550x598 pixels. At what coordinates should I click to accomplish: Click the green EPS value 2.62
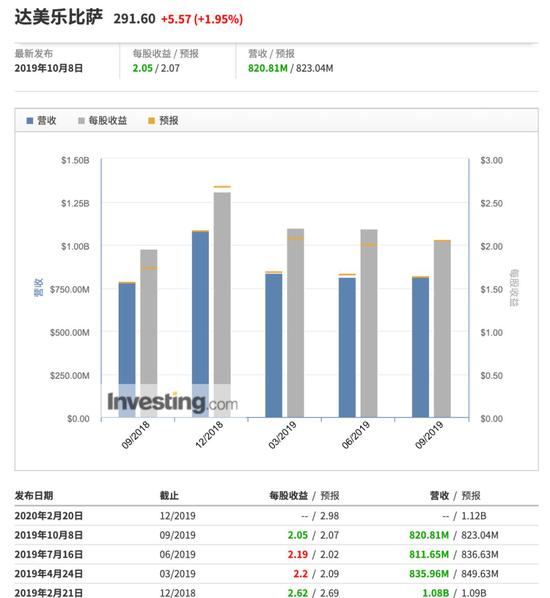(x=298, y=593)
